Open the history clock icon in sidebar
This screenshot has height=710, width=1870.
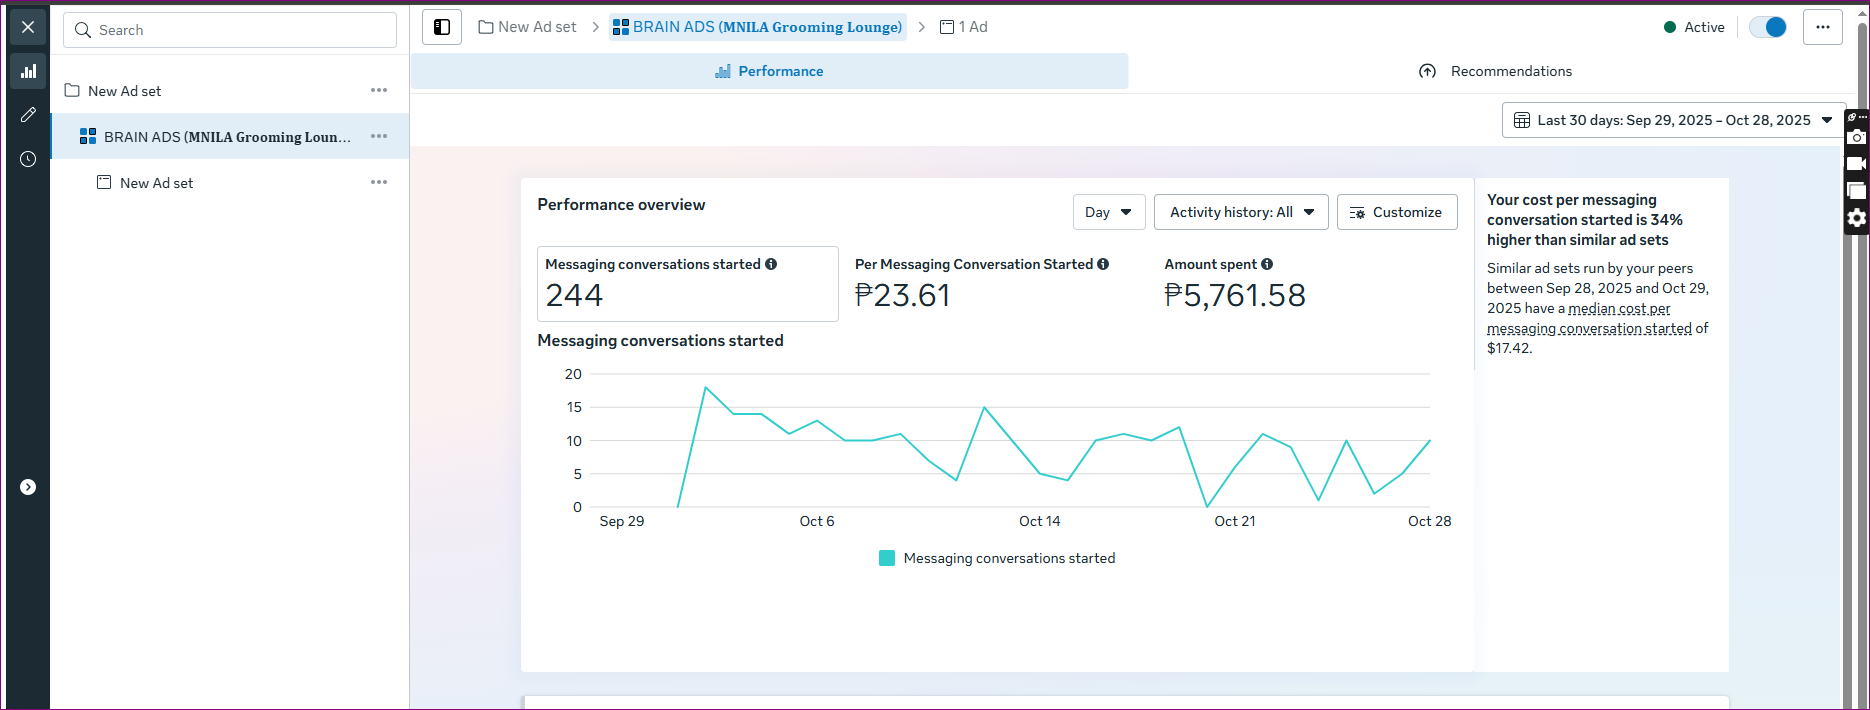pyautogui.click(x=28, y=159)
